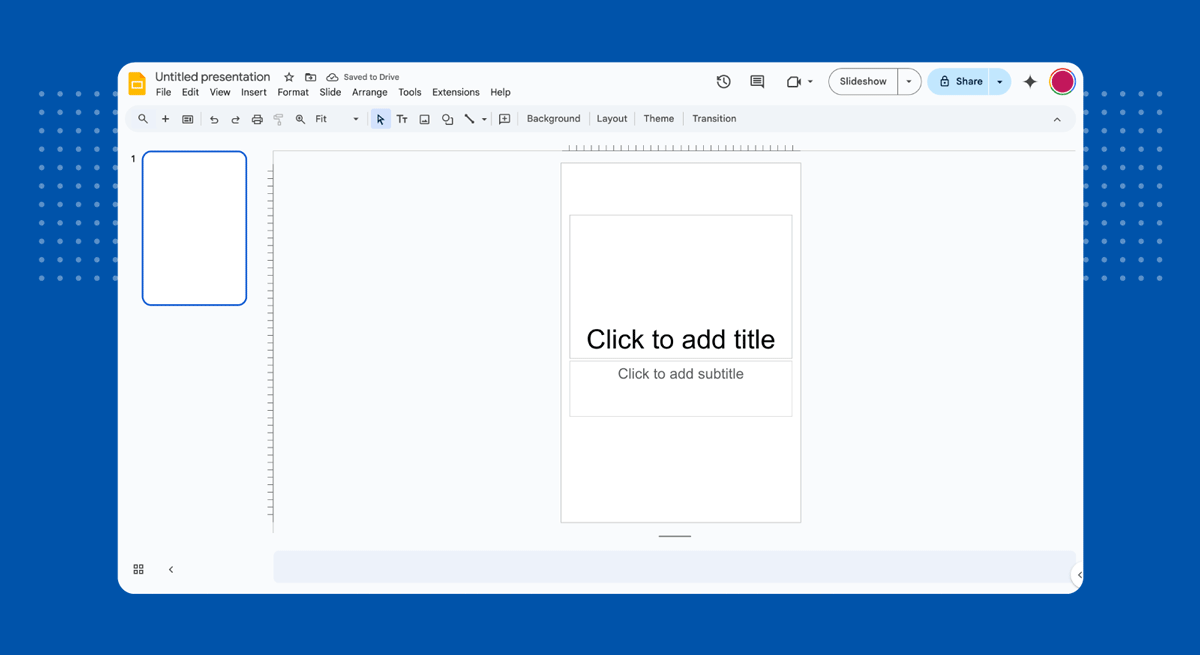Open the search menus magnifier tool
This screenshot has height=655, width=1200.
[x=143, y=119]
